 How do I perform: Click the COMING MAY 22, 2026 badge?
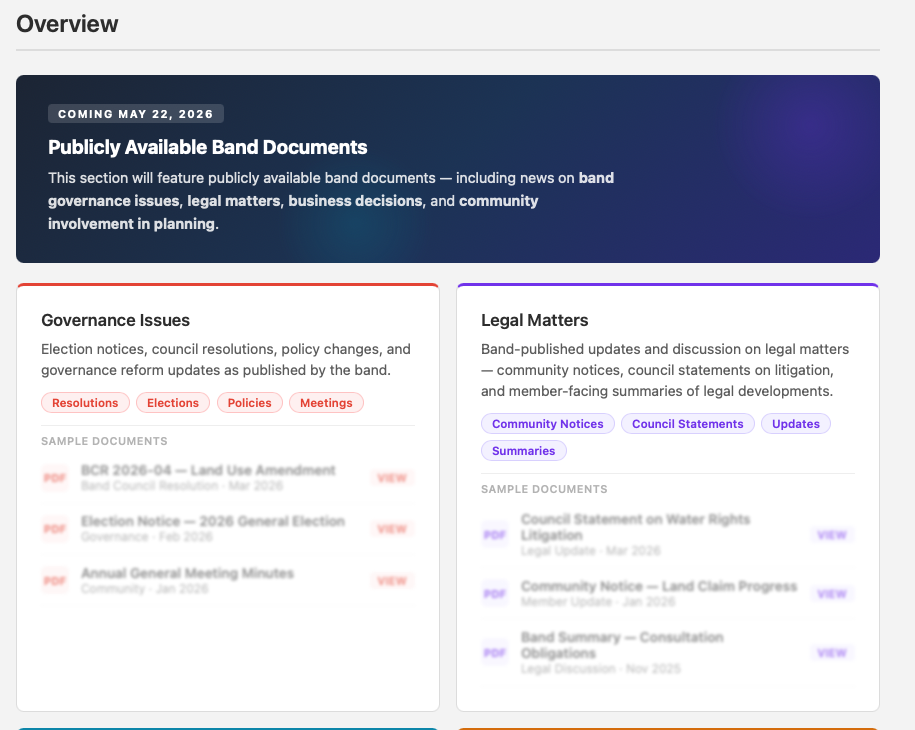135,113
